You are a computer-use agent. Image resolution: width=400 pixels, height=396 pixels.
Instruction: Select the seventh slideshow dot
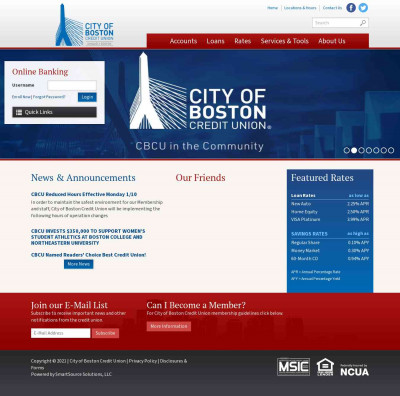391,150
